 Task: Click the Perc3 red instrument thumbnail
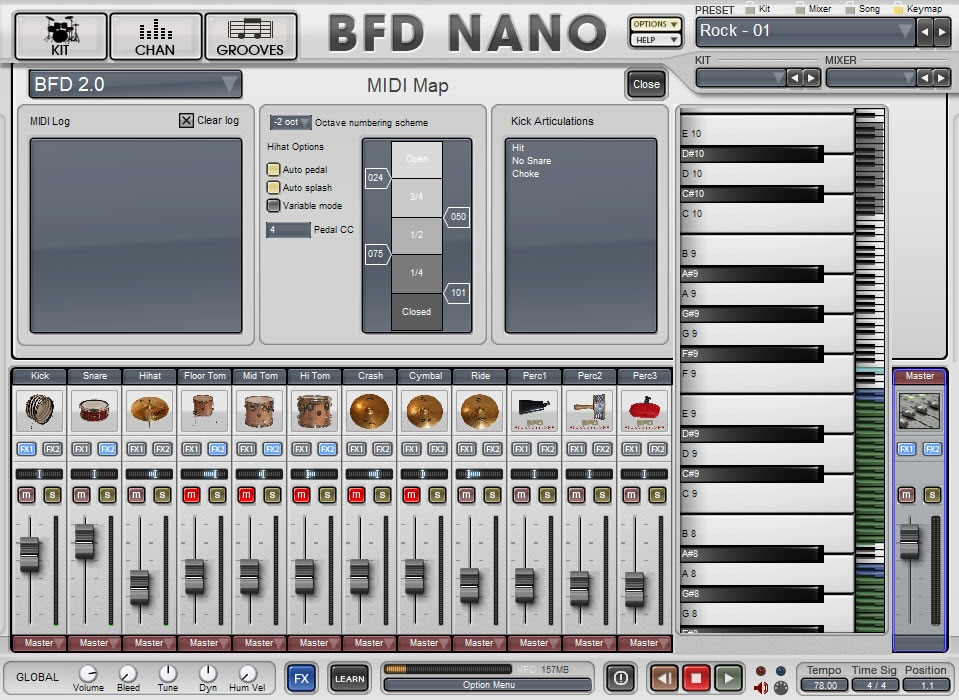[x=645, y=410]
